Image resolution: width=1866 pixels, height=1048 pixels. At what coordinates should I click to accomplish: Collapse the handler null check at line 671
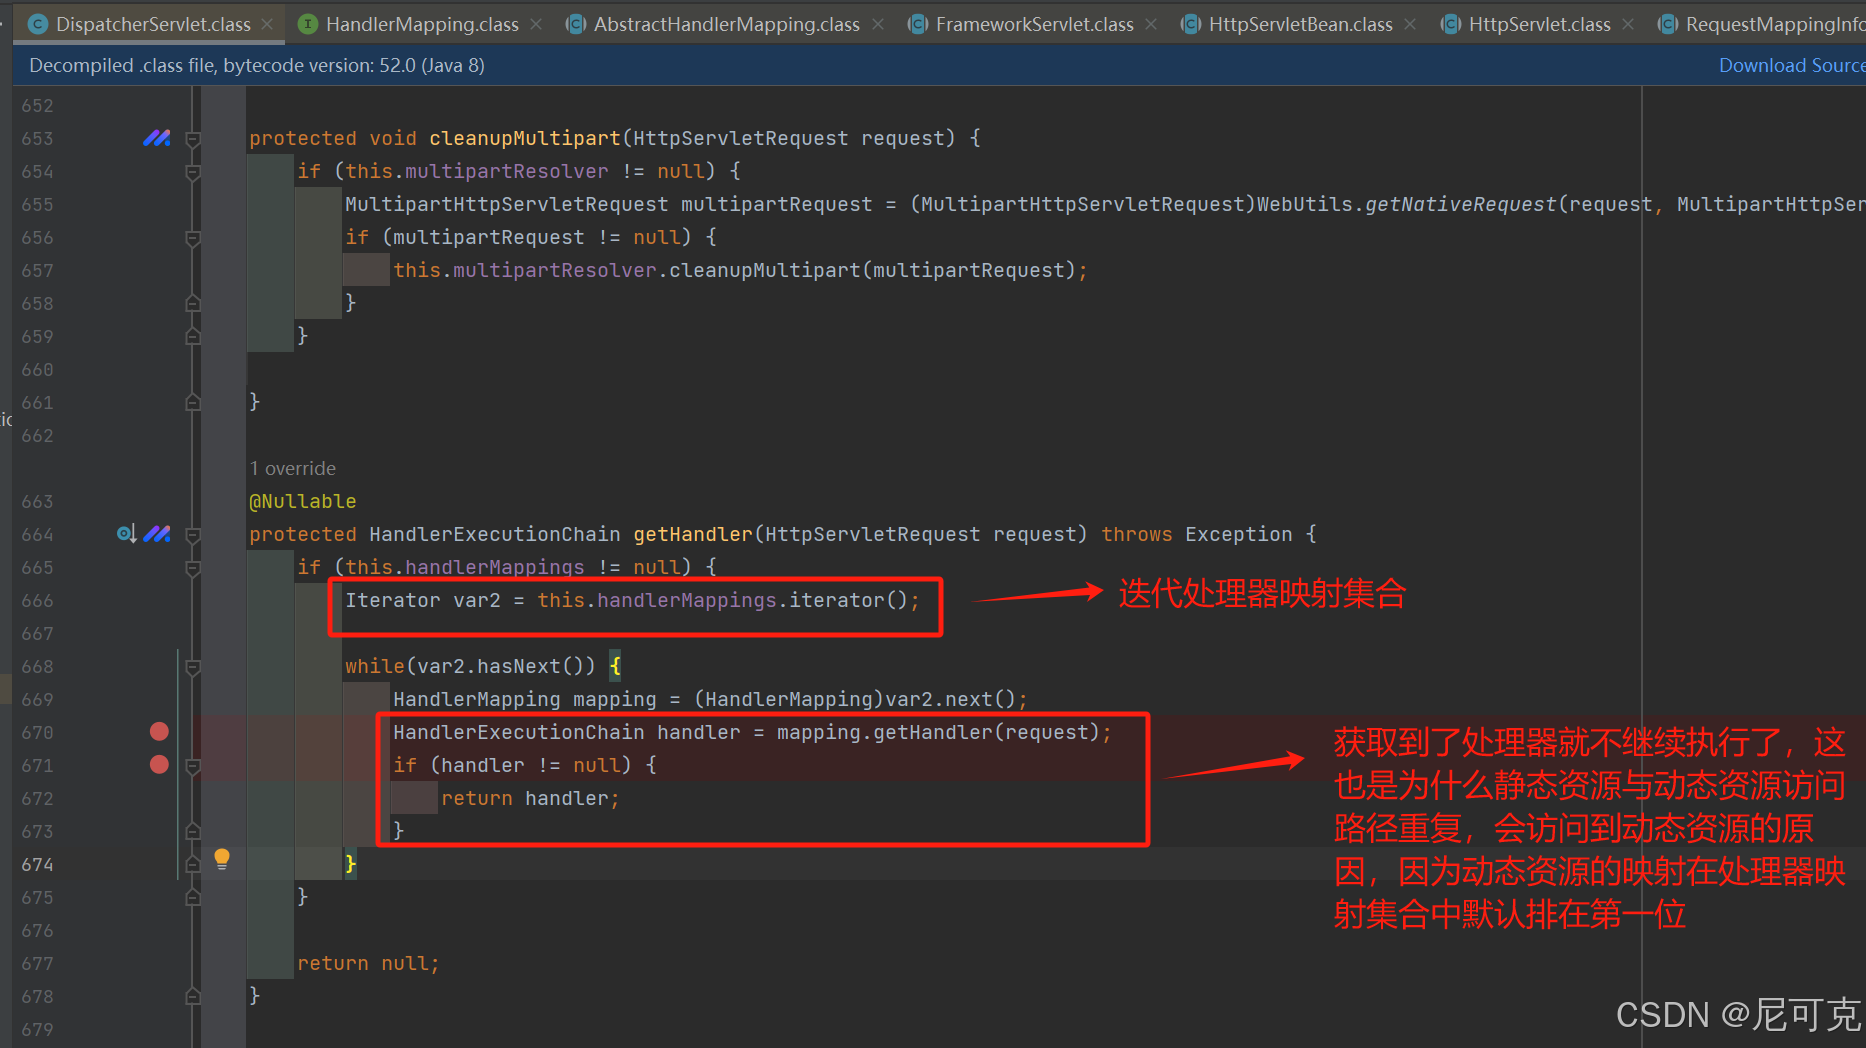coord(193,766)
